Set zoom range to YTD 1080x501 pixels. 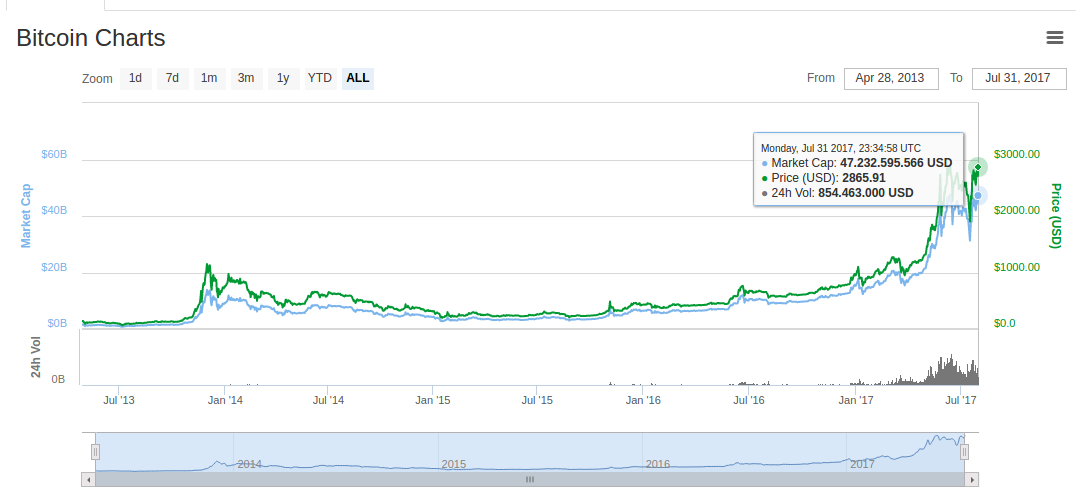pyautogui.click(x=320, y=78)
